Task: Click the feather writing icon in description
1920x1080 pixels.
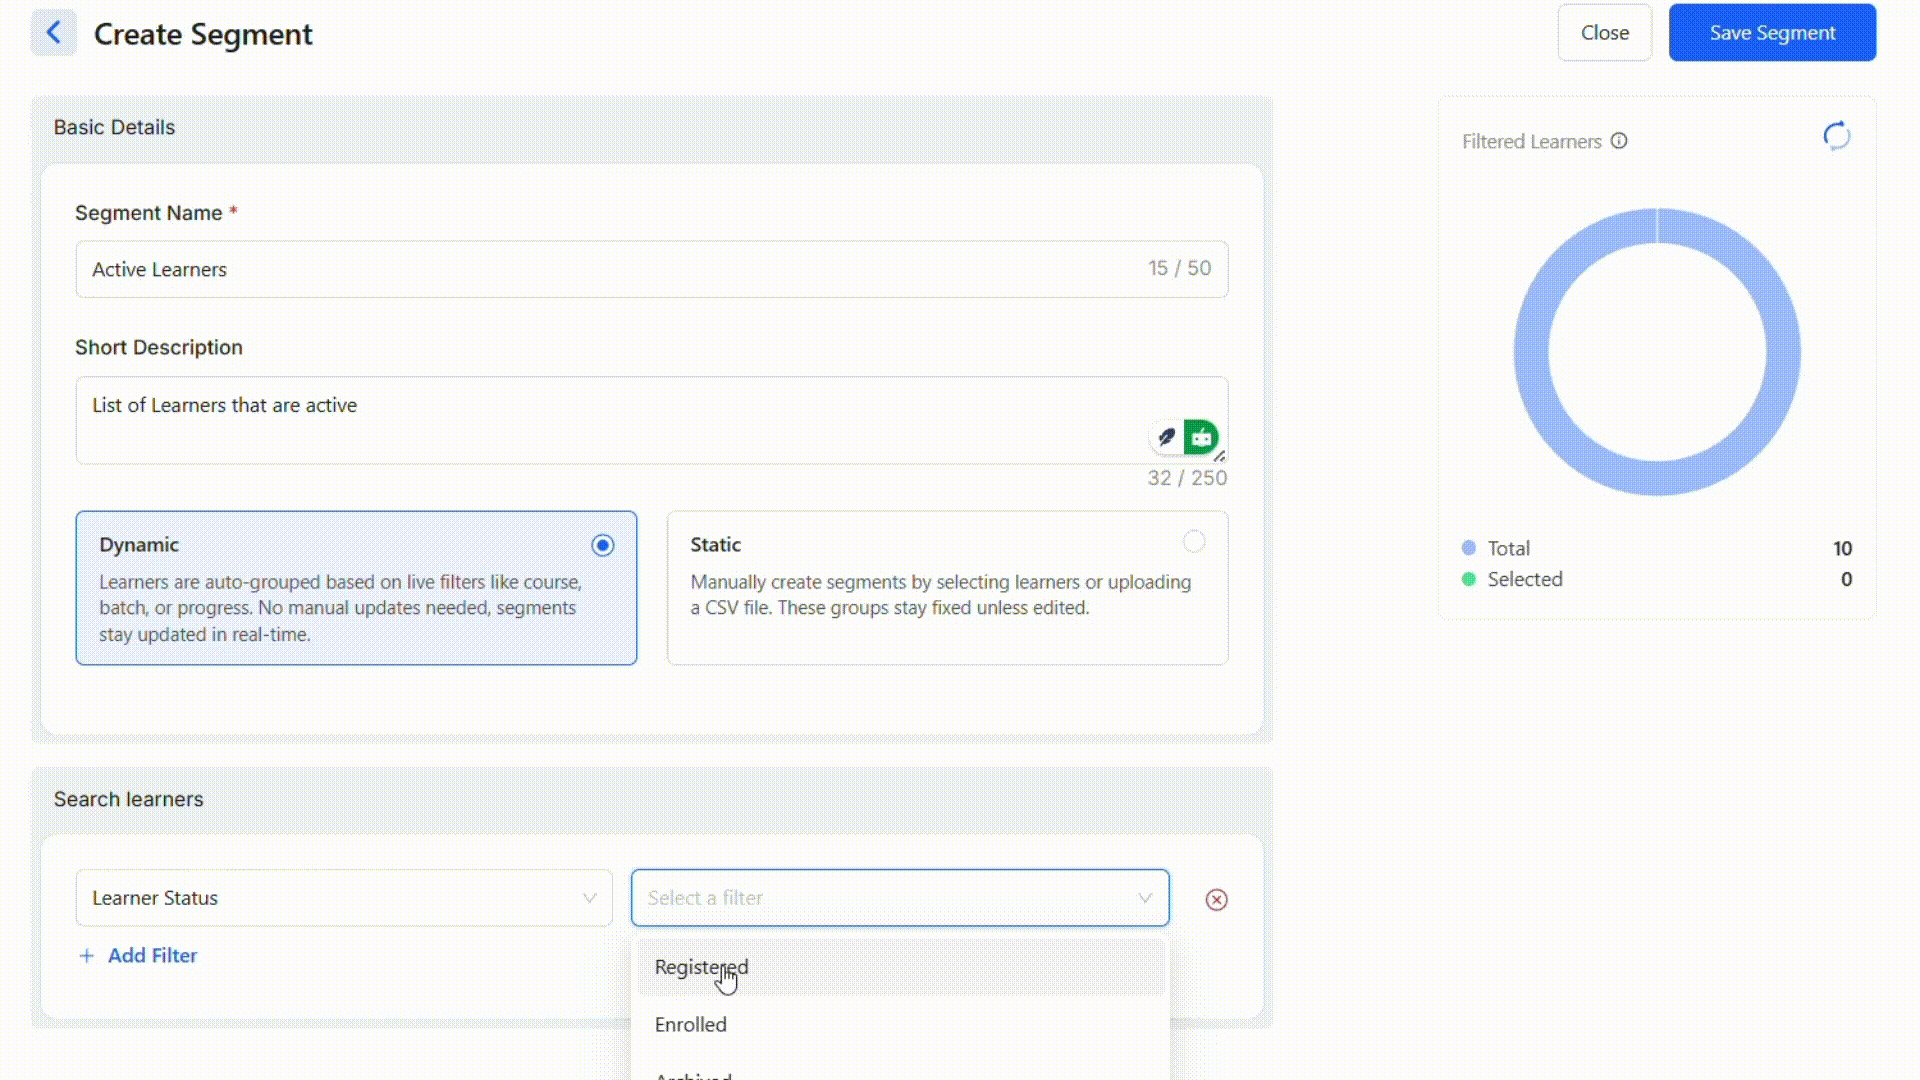Action: click(1166, 437)
